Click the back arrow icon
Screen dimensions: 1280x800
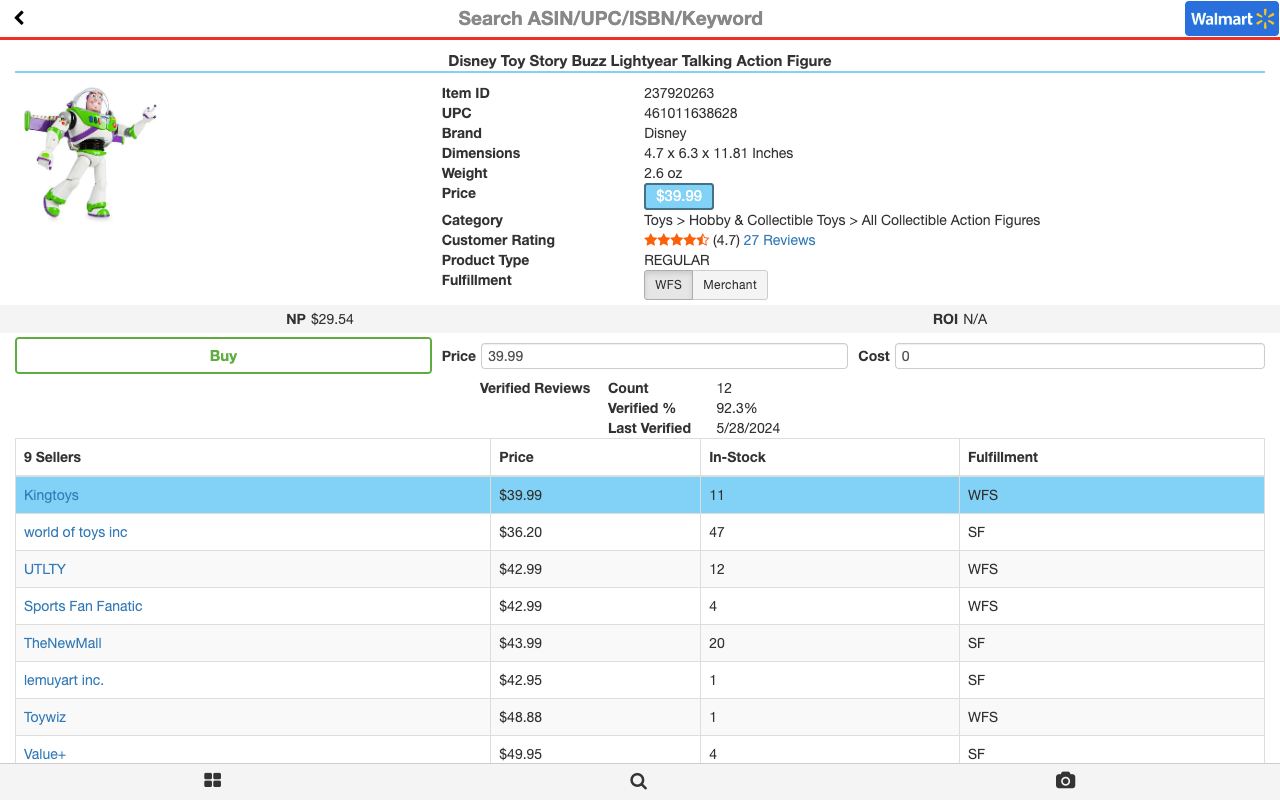tap(19, 18)
